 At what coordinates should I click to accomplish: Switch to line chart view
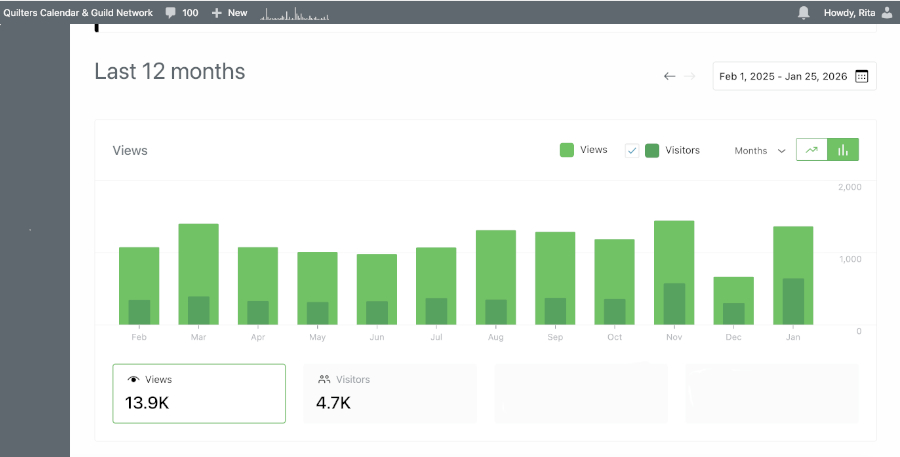[x=812, y=150]
